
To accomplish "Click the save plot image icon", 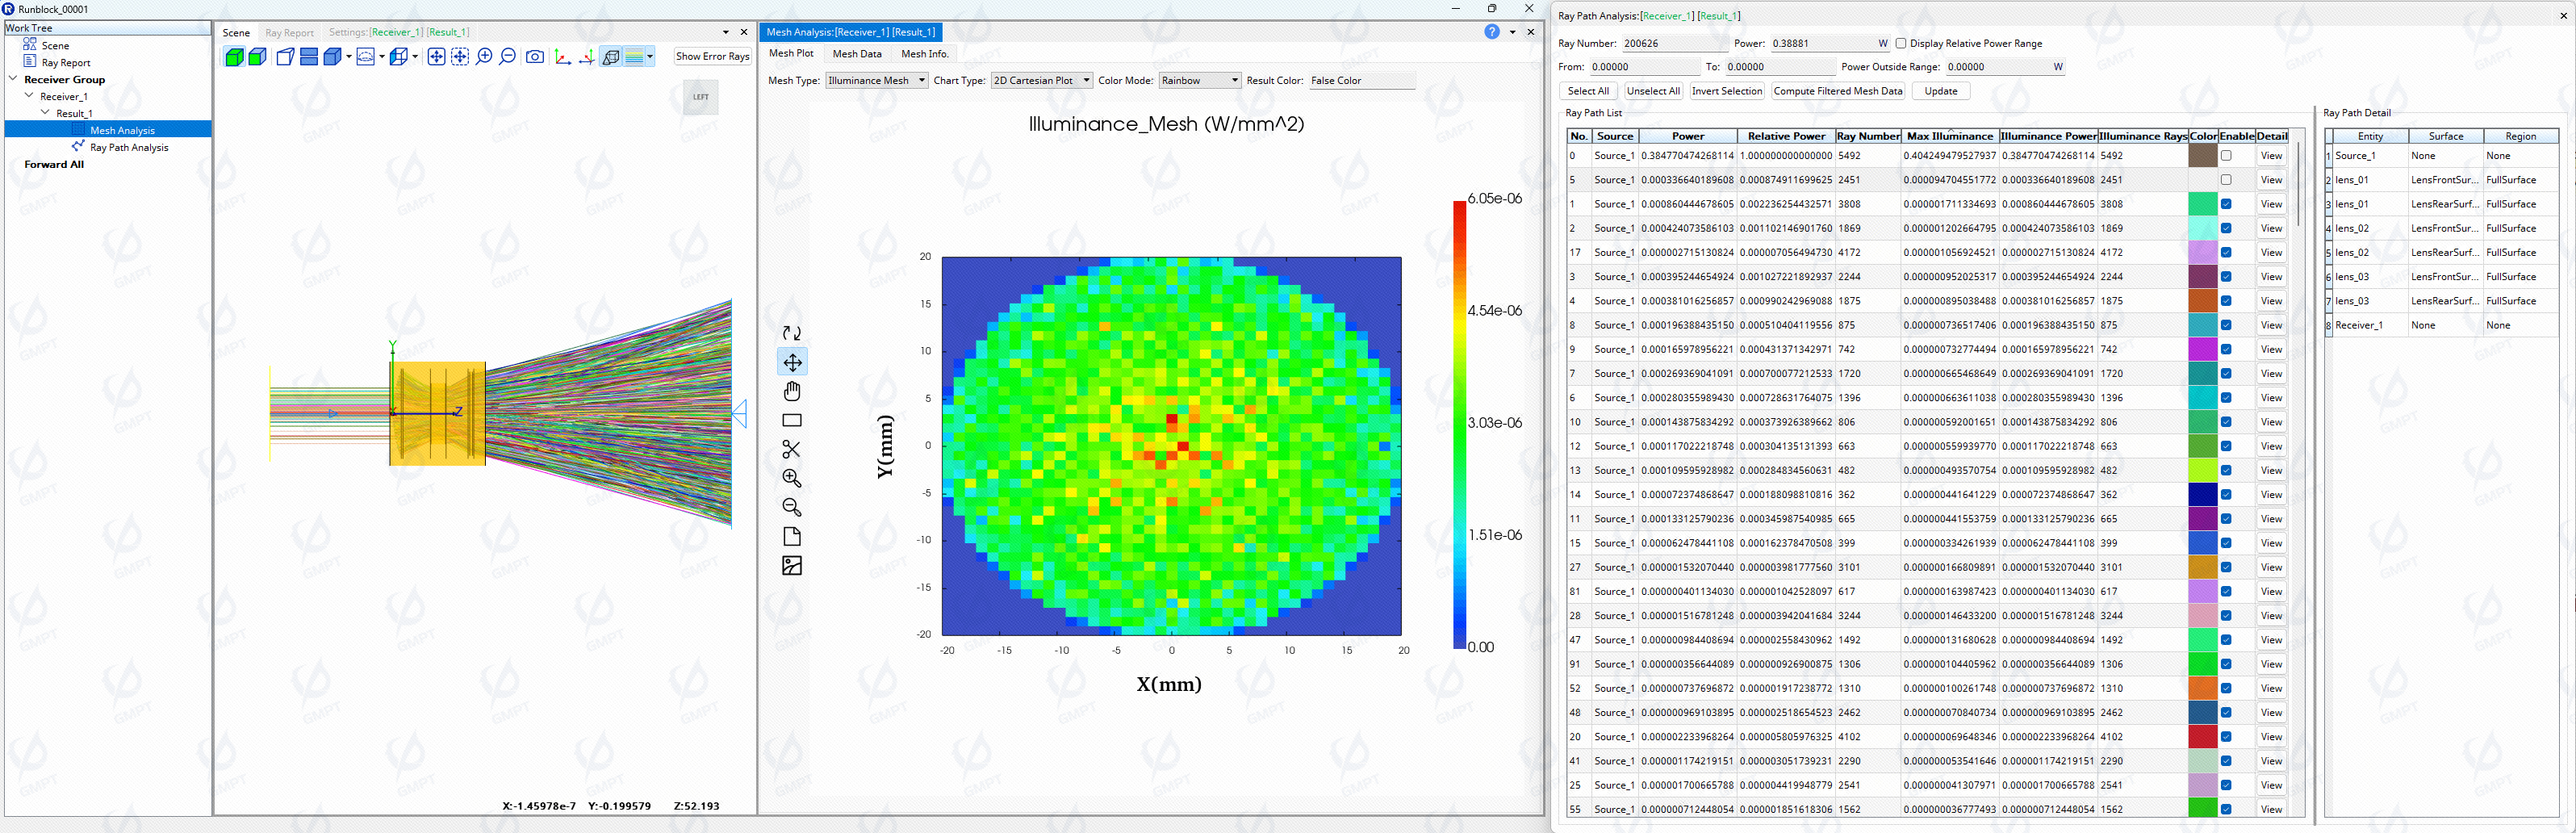I will click(792, 566).
